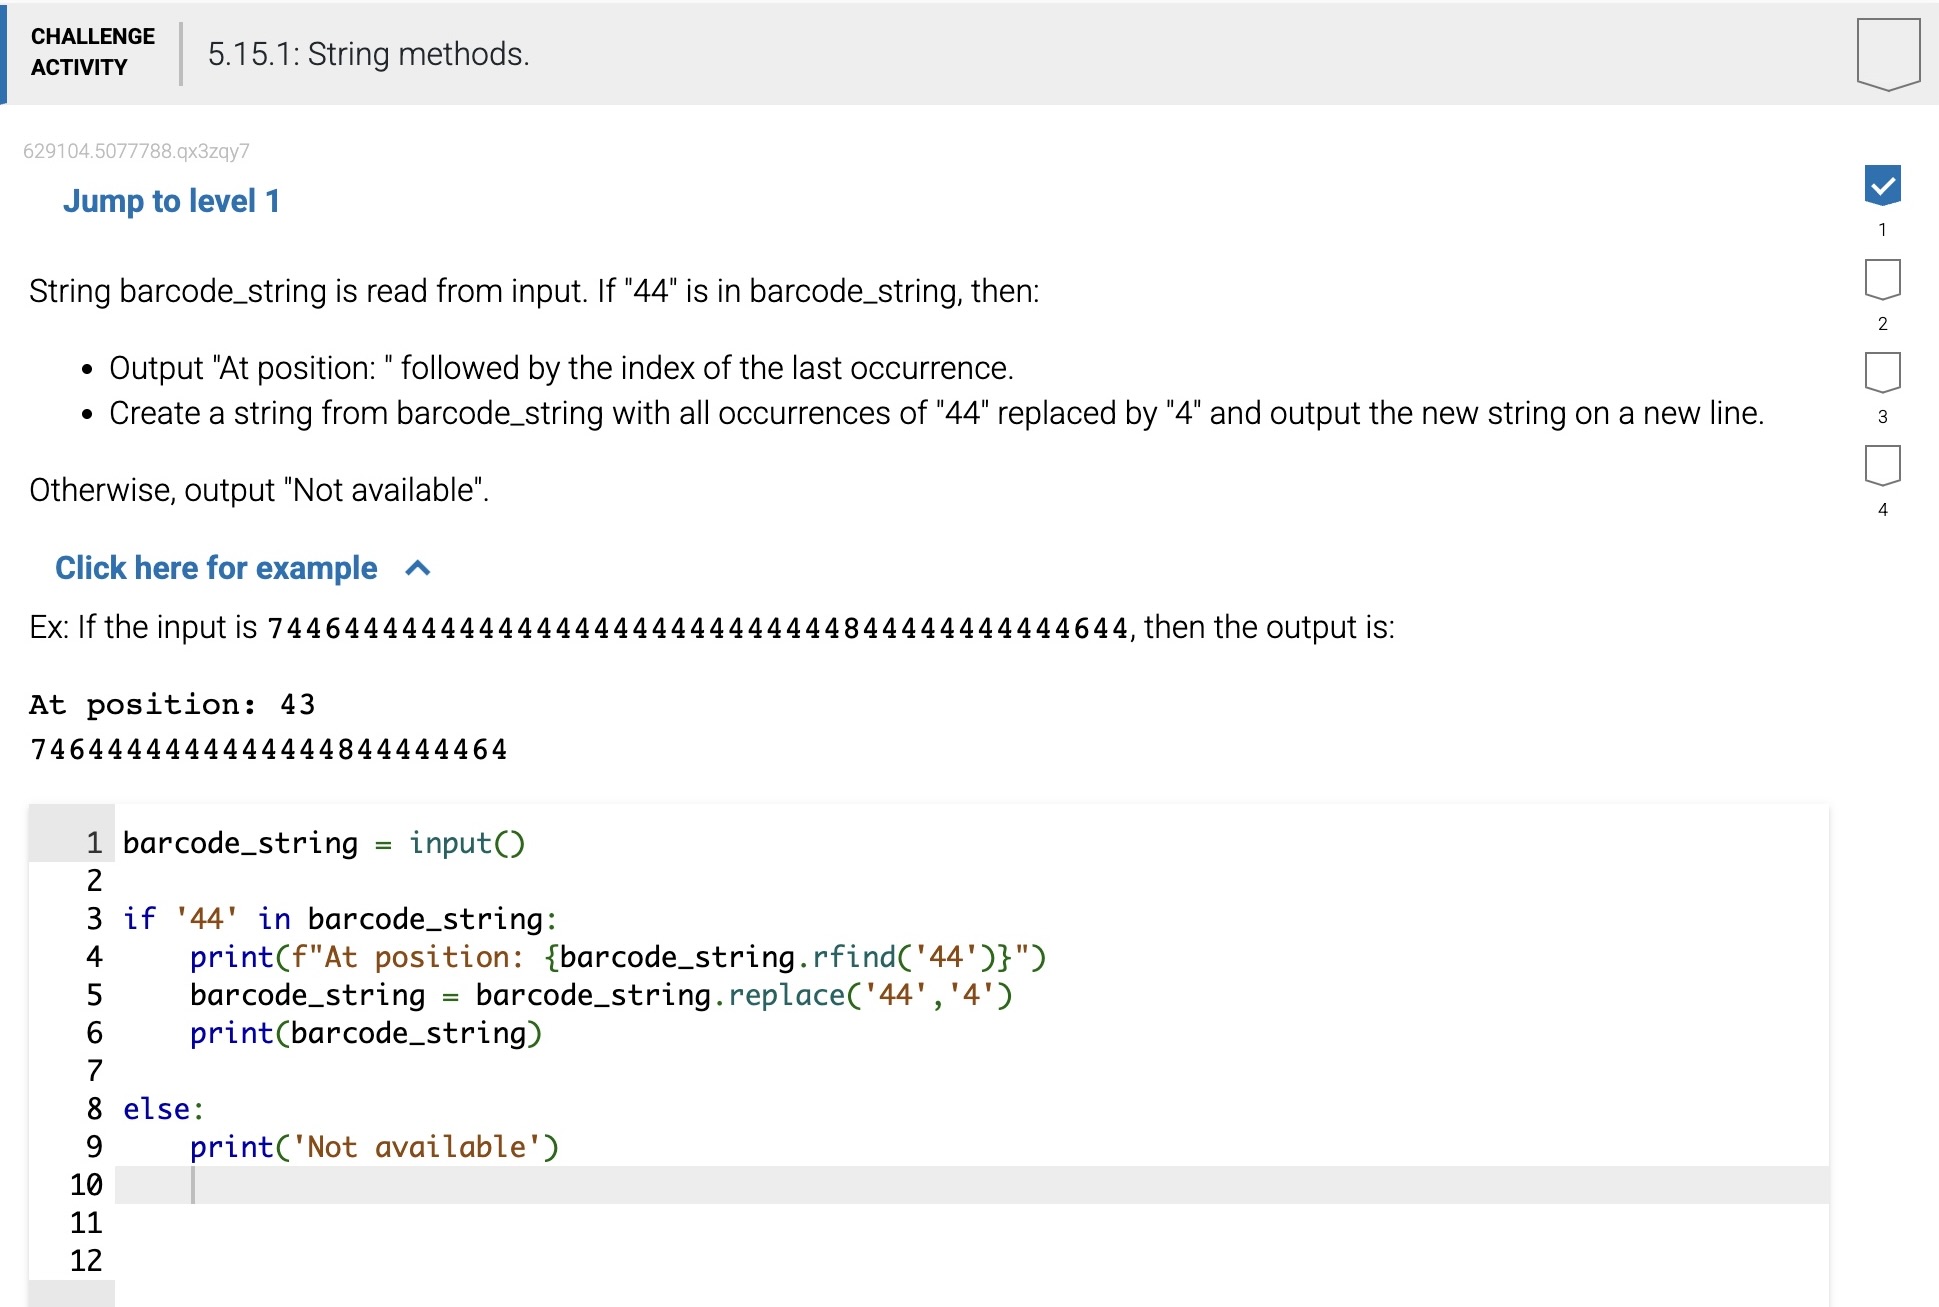Go to level 2 badge
This screenshot has width=1939, height=1307.
pos(1882,279)
